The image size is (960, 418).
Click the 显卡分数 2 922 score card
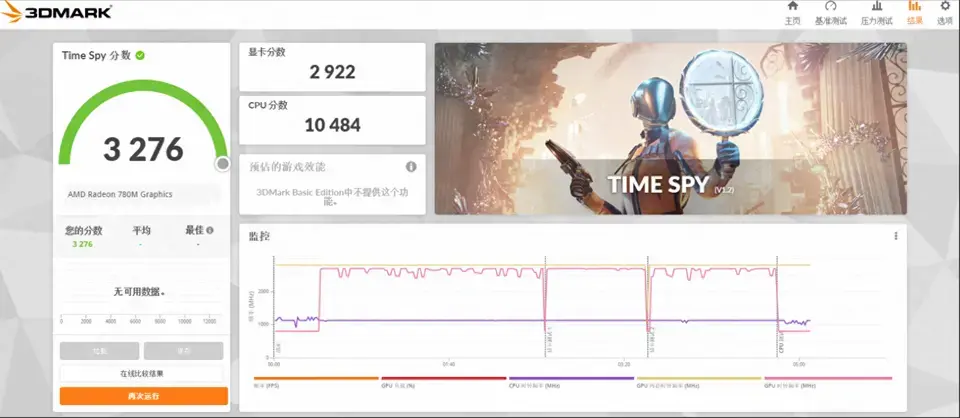click(332, 67)
